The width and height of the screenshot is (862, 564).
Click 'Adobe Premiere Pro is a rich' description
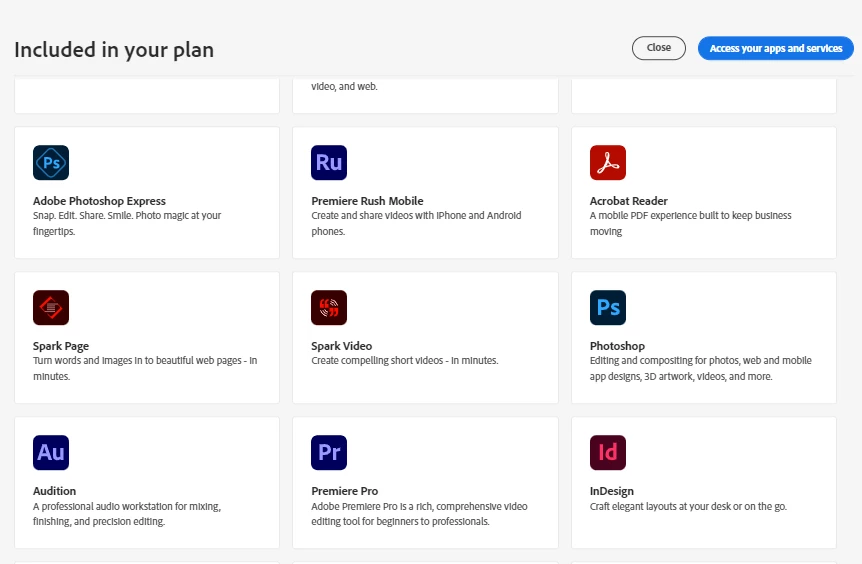pyautogui.click(x=419, y=513)
